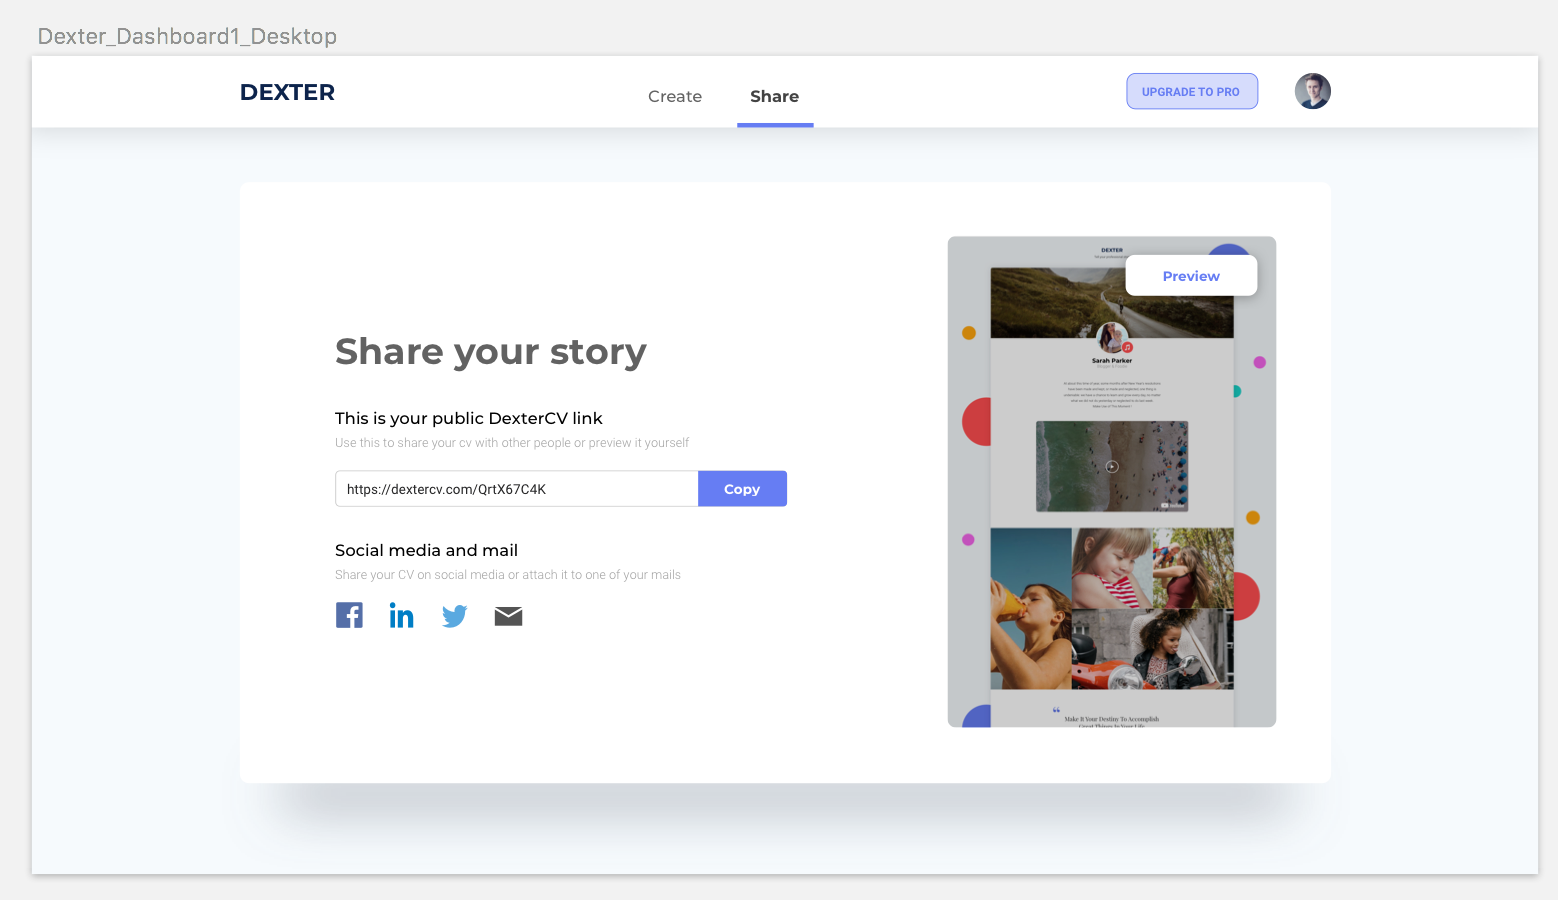This screenshot has width=1558, height=900.
Task: Click the public link URL field
Action: (x=516, y=489)
